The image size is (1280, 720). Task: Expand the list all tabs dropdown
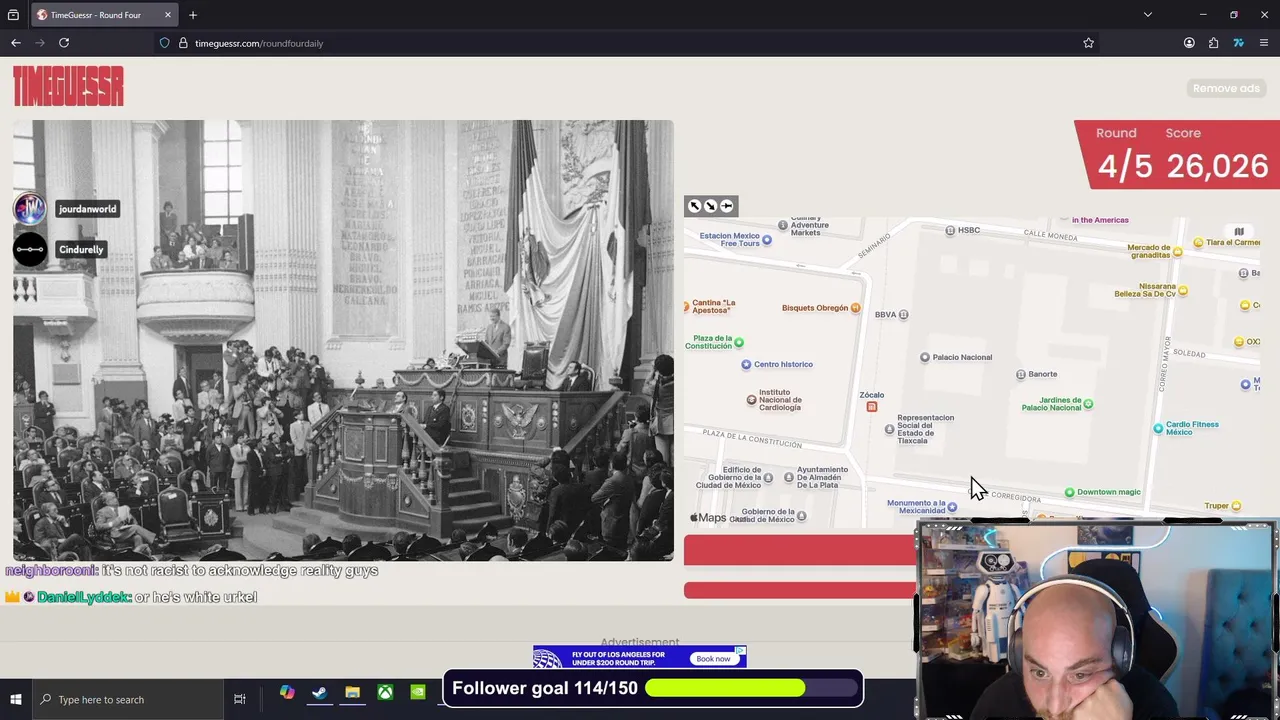pyautogui.click(x=1148, y=15)
